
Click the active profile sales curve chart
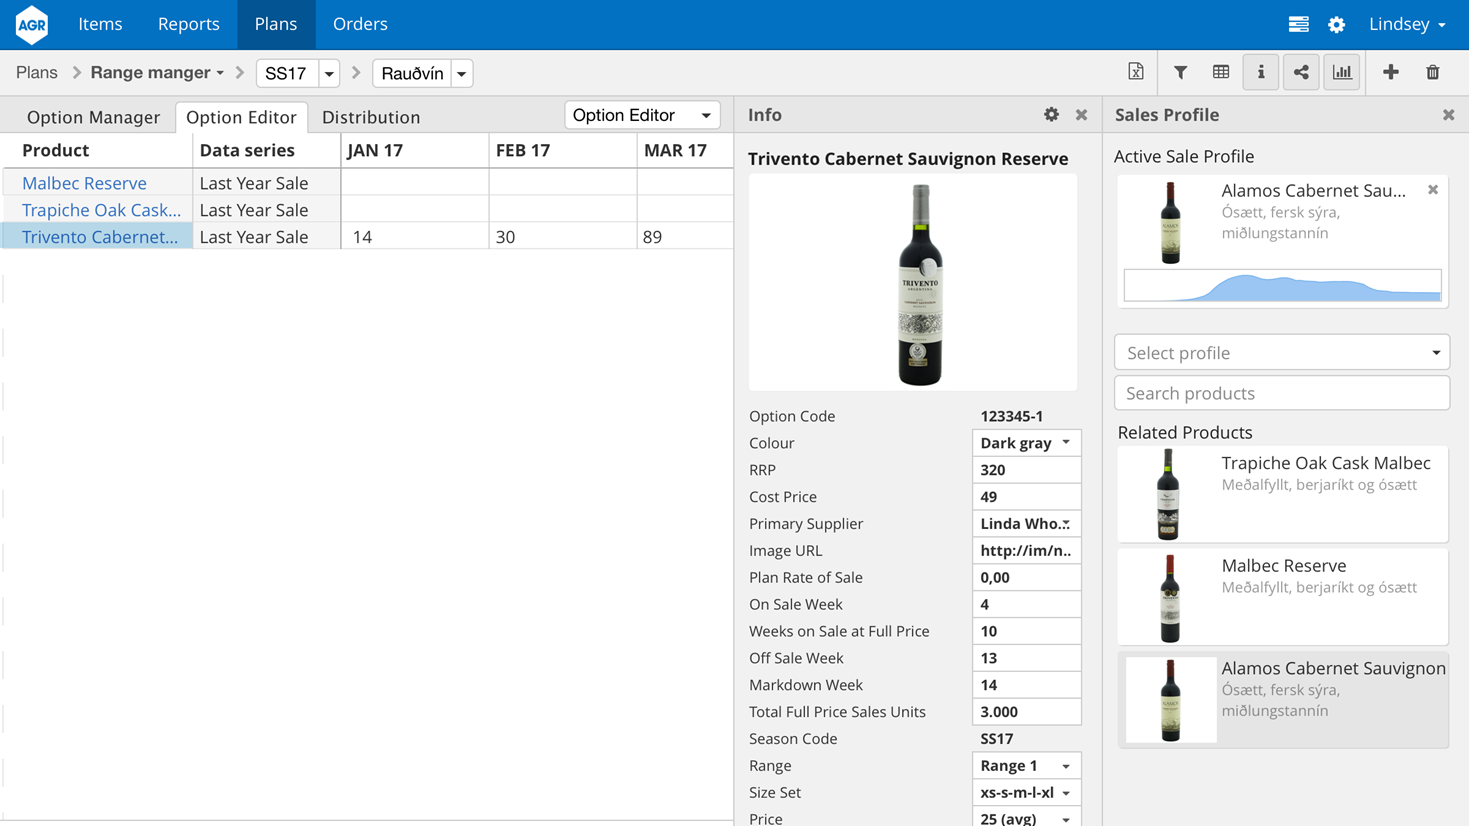tap(1282, 285)
